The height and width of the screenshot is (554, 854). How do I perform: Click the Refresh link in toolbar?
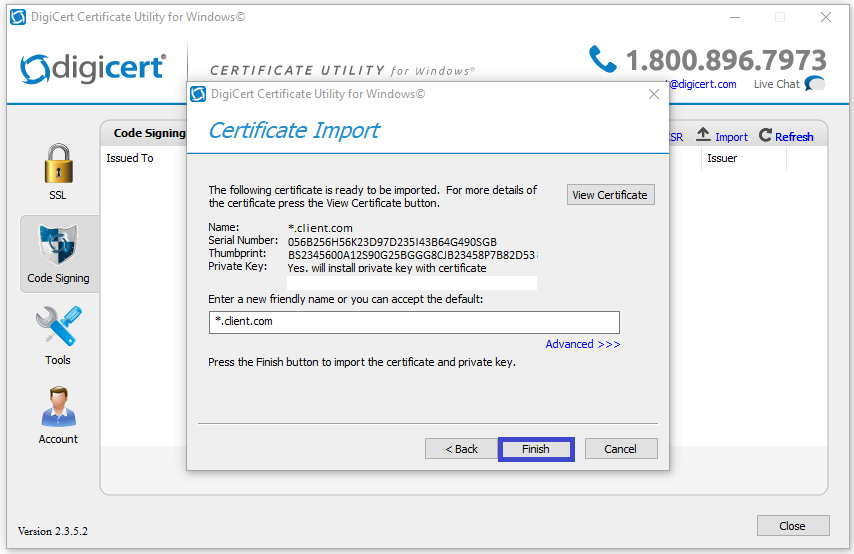tap(794, 137)
